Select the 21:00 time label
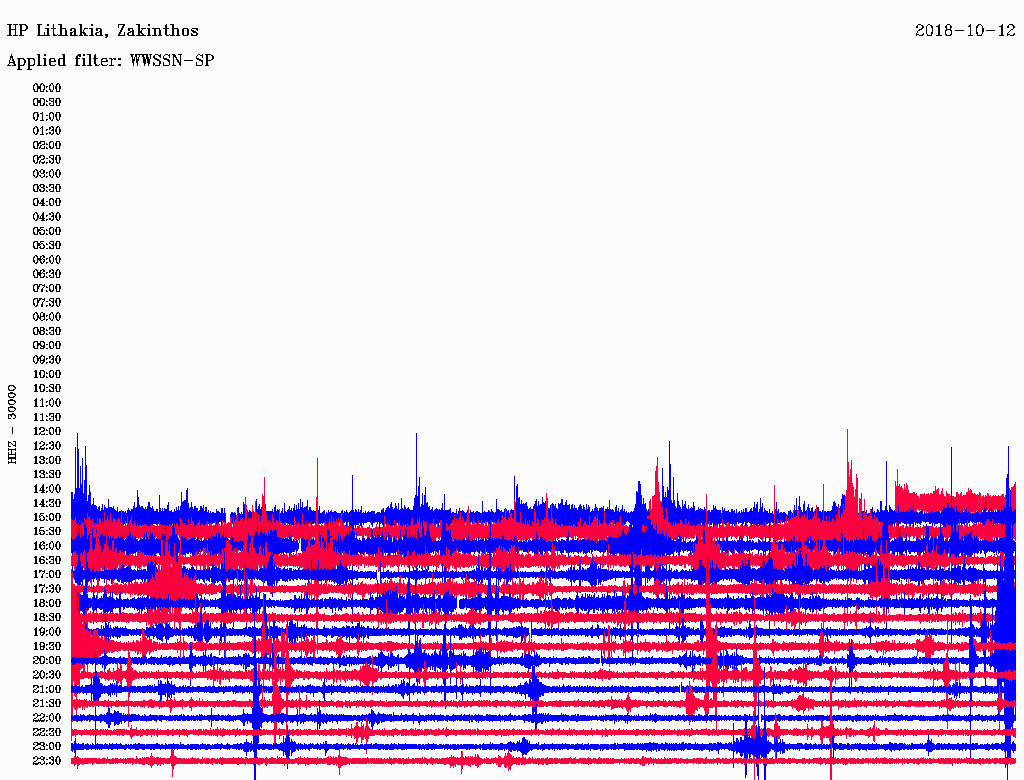Viewport: 1024px width, 780px height. click(x=47, y=689)
